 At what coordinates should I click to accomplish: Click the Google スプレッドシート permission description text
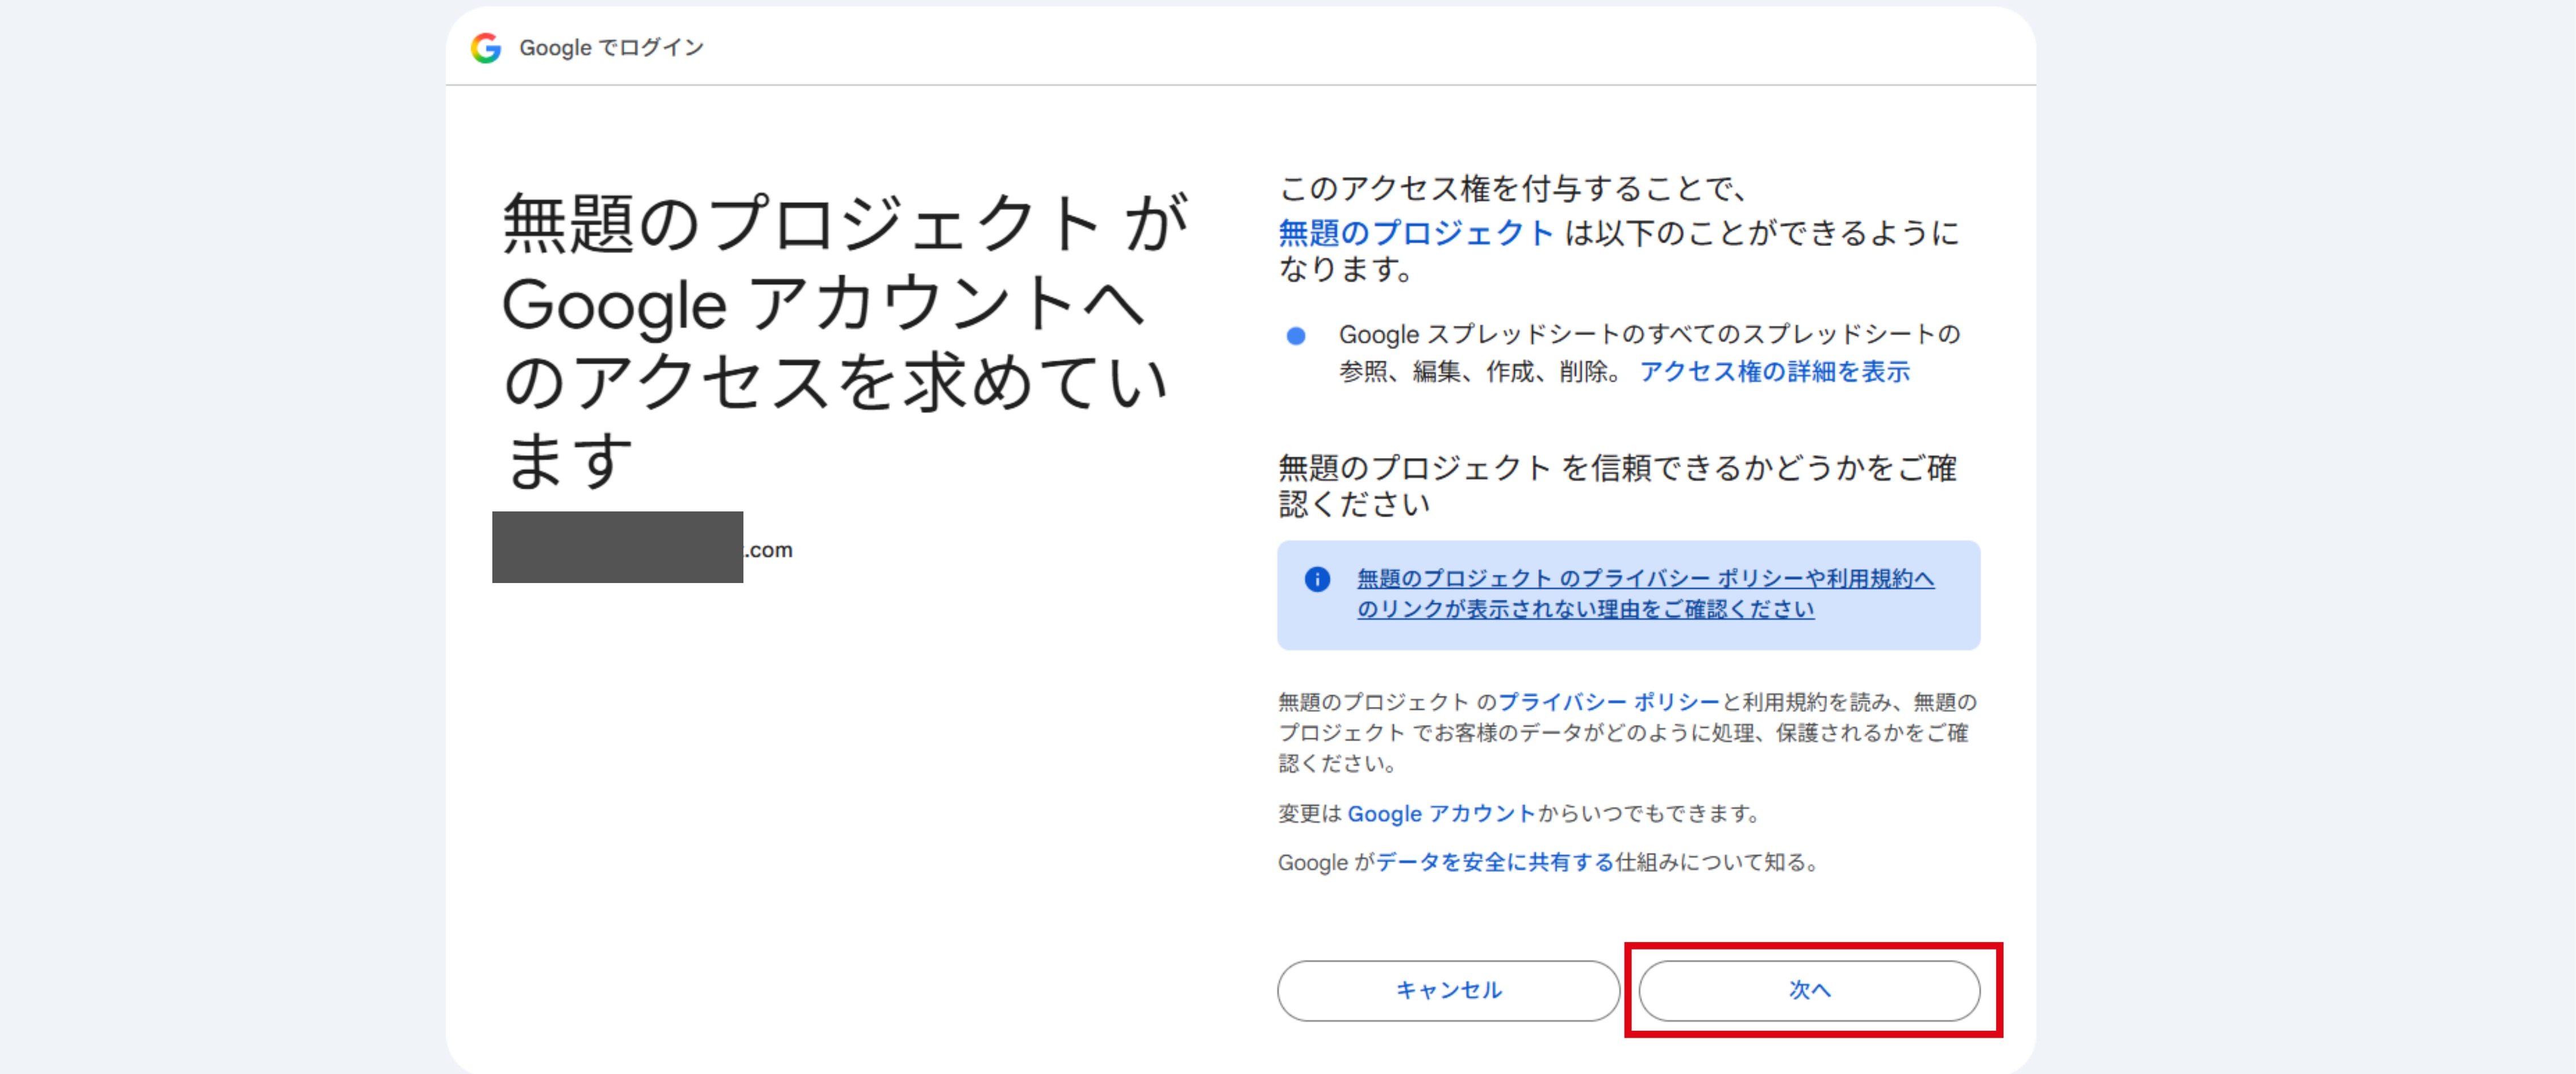click(x=1649, y=353)
